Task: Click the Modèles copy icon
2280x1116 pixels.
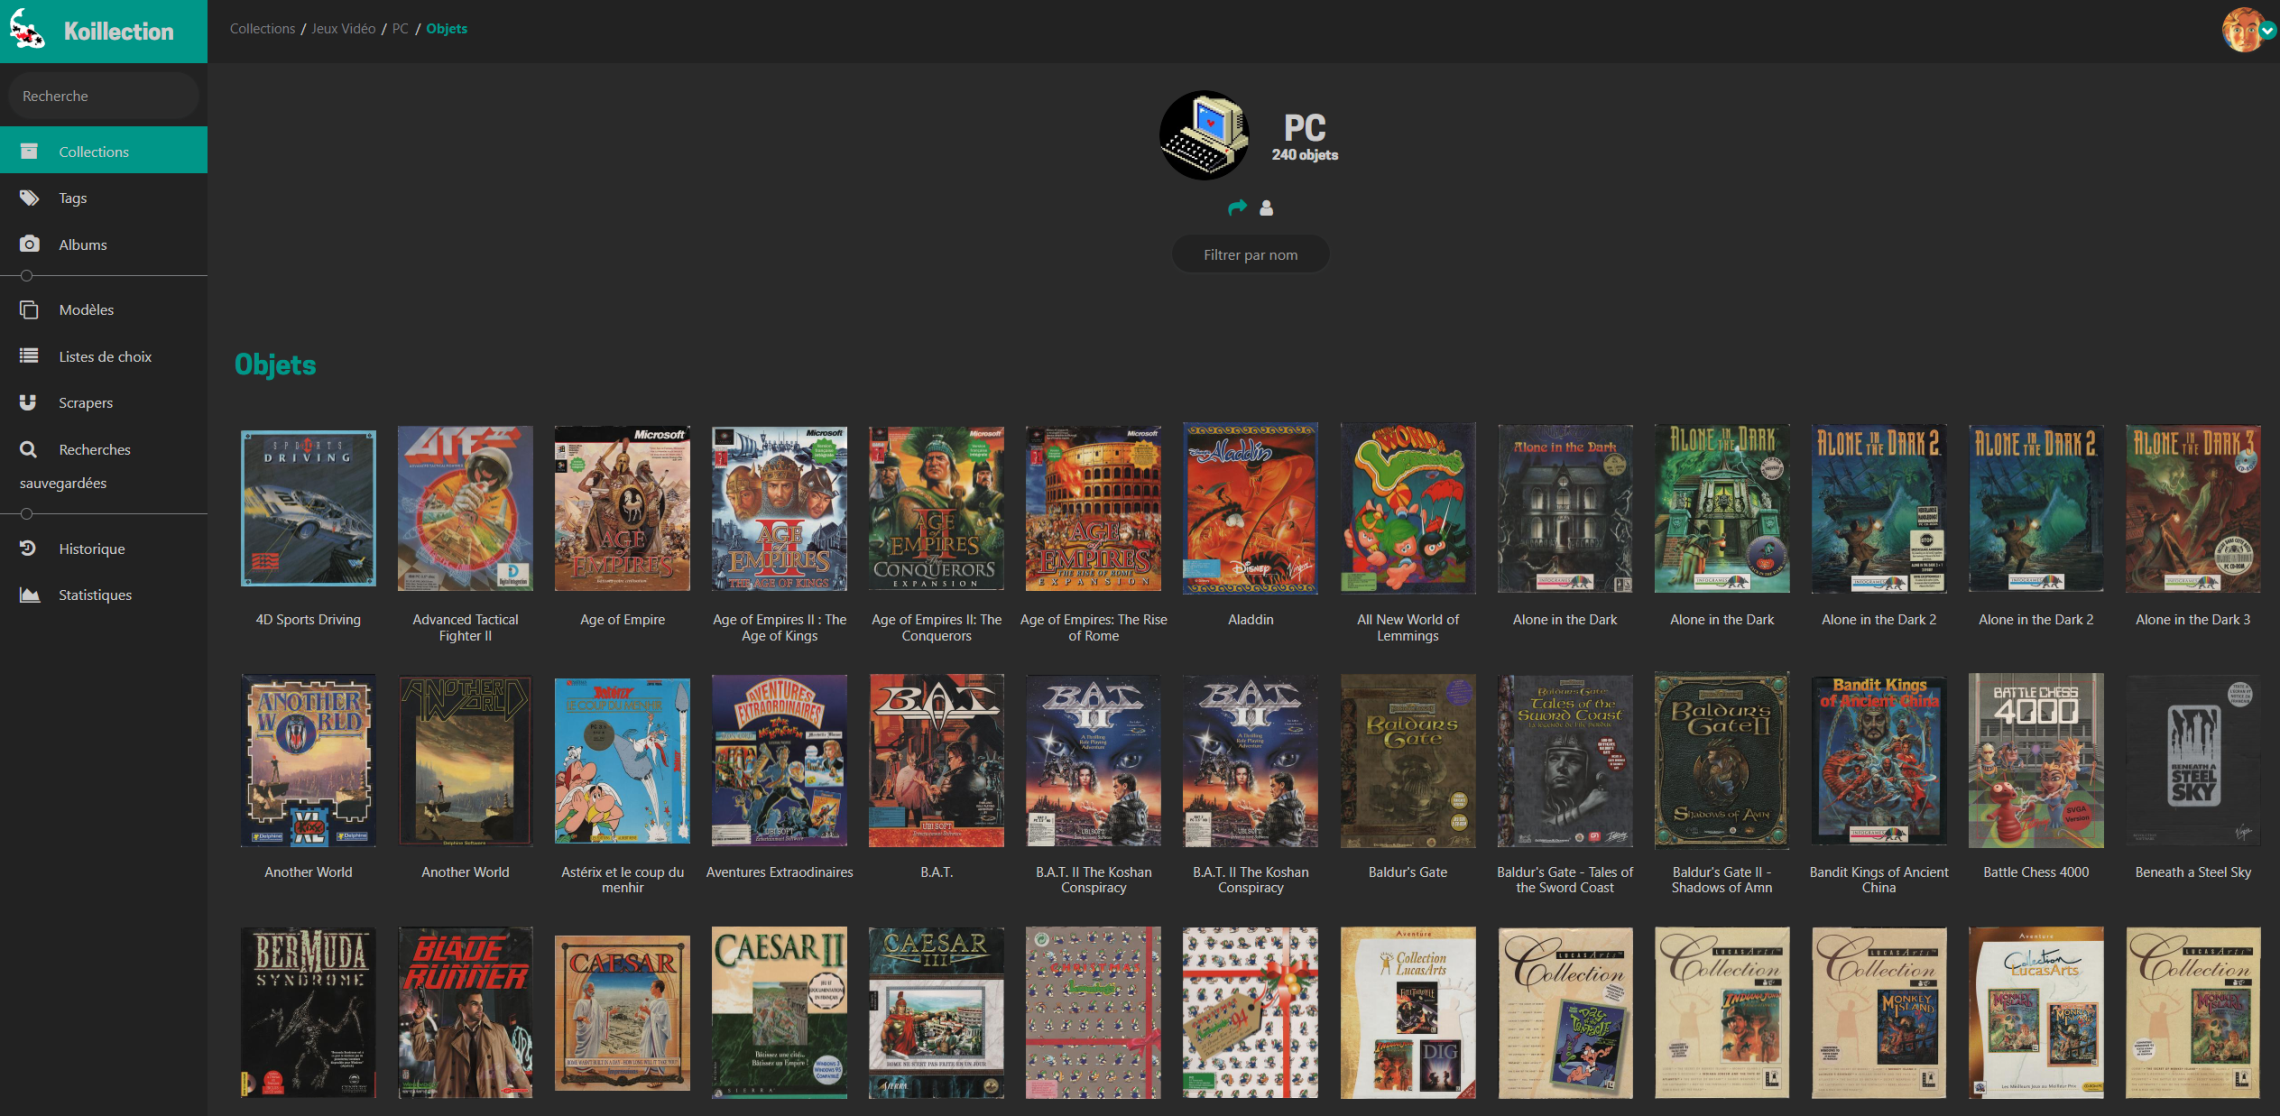Action: (29, 310)
